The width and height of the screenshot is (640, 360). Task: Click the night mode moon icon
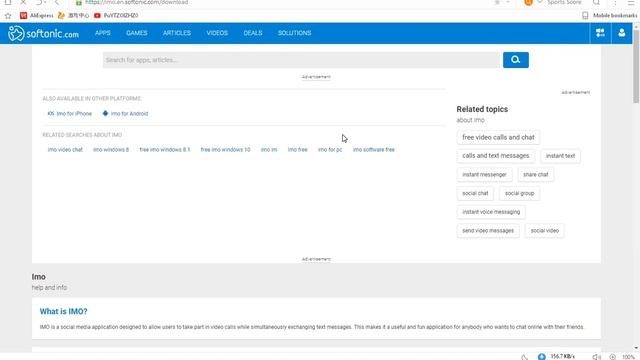[524, 357]
